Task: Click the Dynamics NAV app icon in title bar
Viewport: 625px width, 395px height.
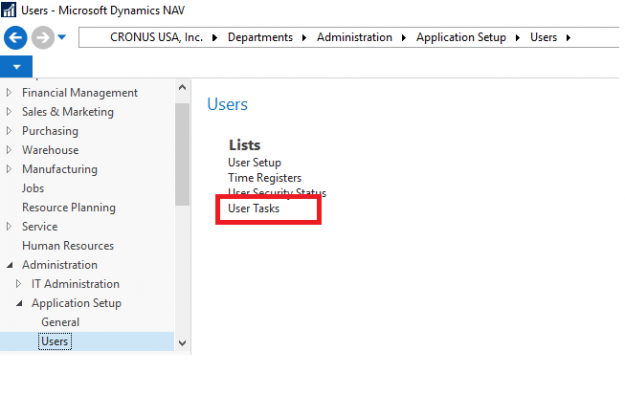Action: coord(8,10)
